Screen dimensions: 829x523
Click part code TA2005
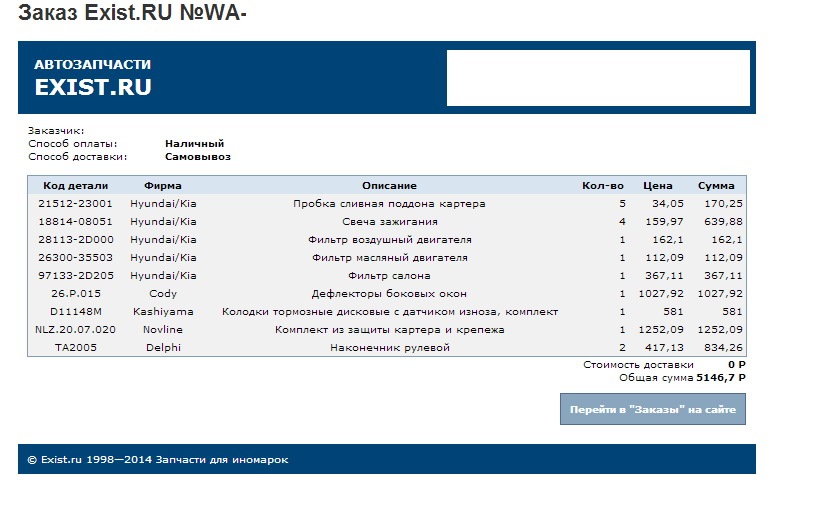coord(76,347)
